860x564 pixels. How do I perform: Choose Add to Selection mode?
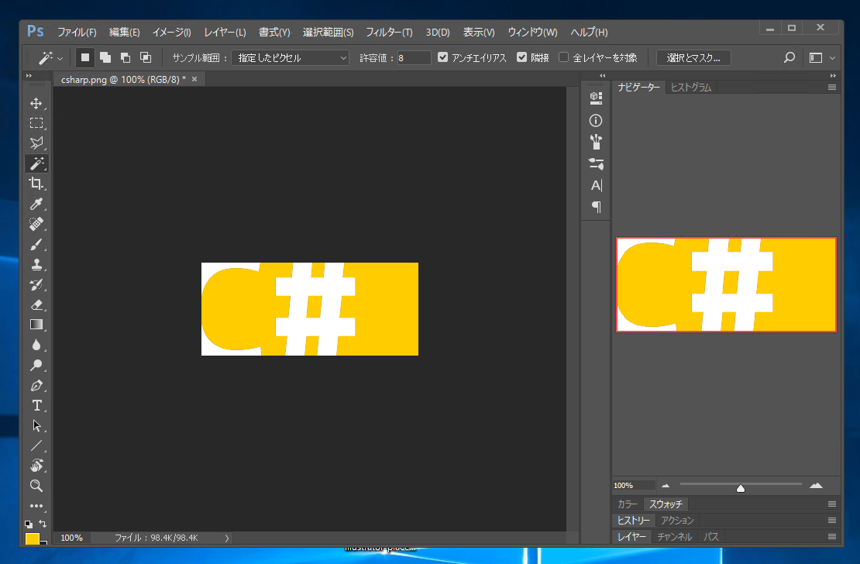pyautogui.click(x=105, y=58)
